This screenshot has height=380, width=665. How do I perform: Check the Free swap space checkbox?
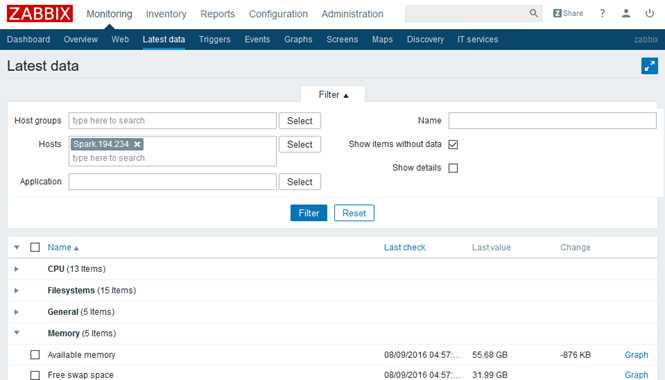(35, 375)
